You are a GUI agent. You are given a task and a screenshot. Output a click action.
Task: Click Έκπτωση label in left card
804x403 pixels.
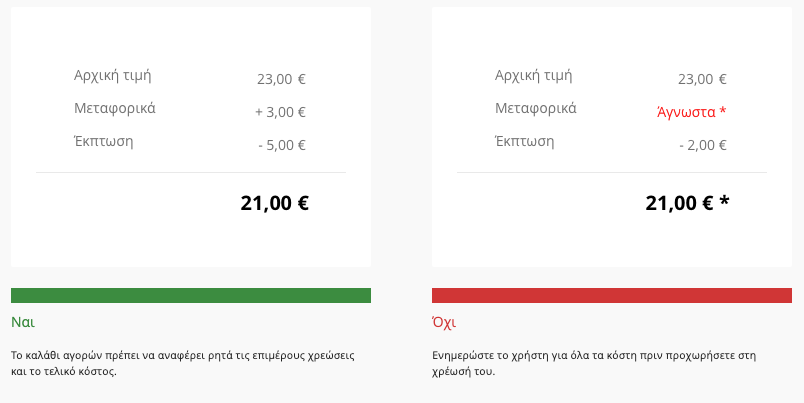coord(104,142)
